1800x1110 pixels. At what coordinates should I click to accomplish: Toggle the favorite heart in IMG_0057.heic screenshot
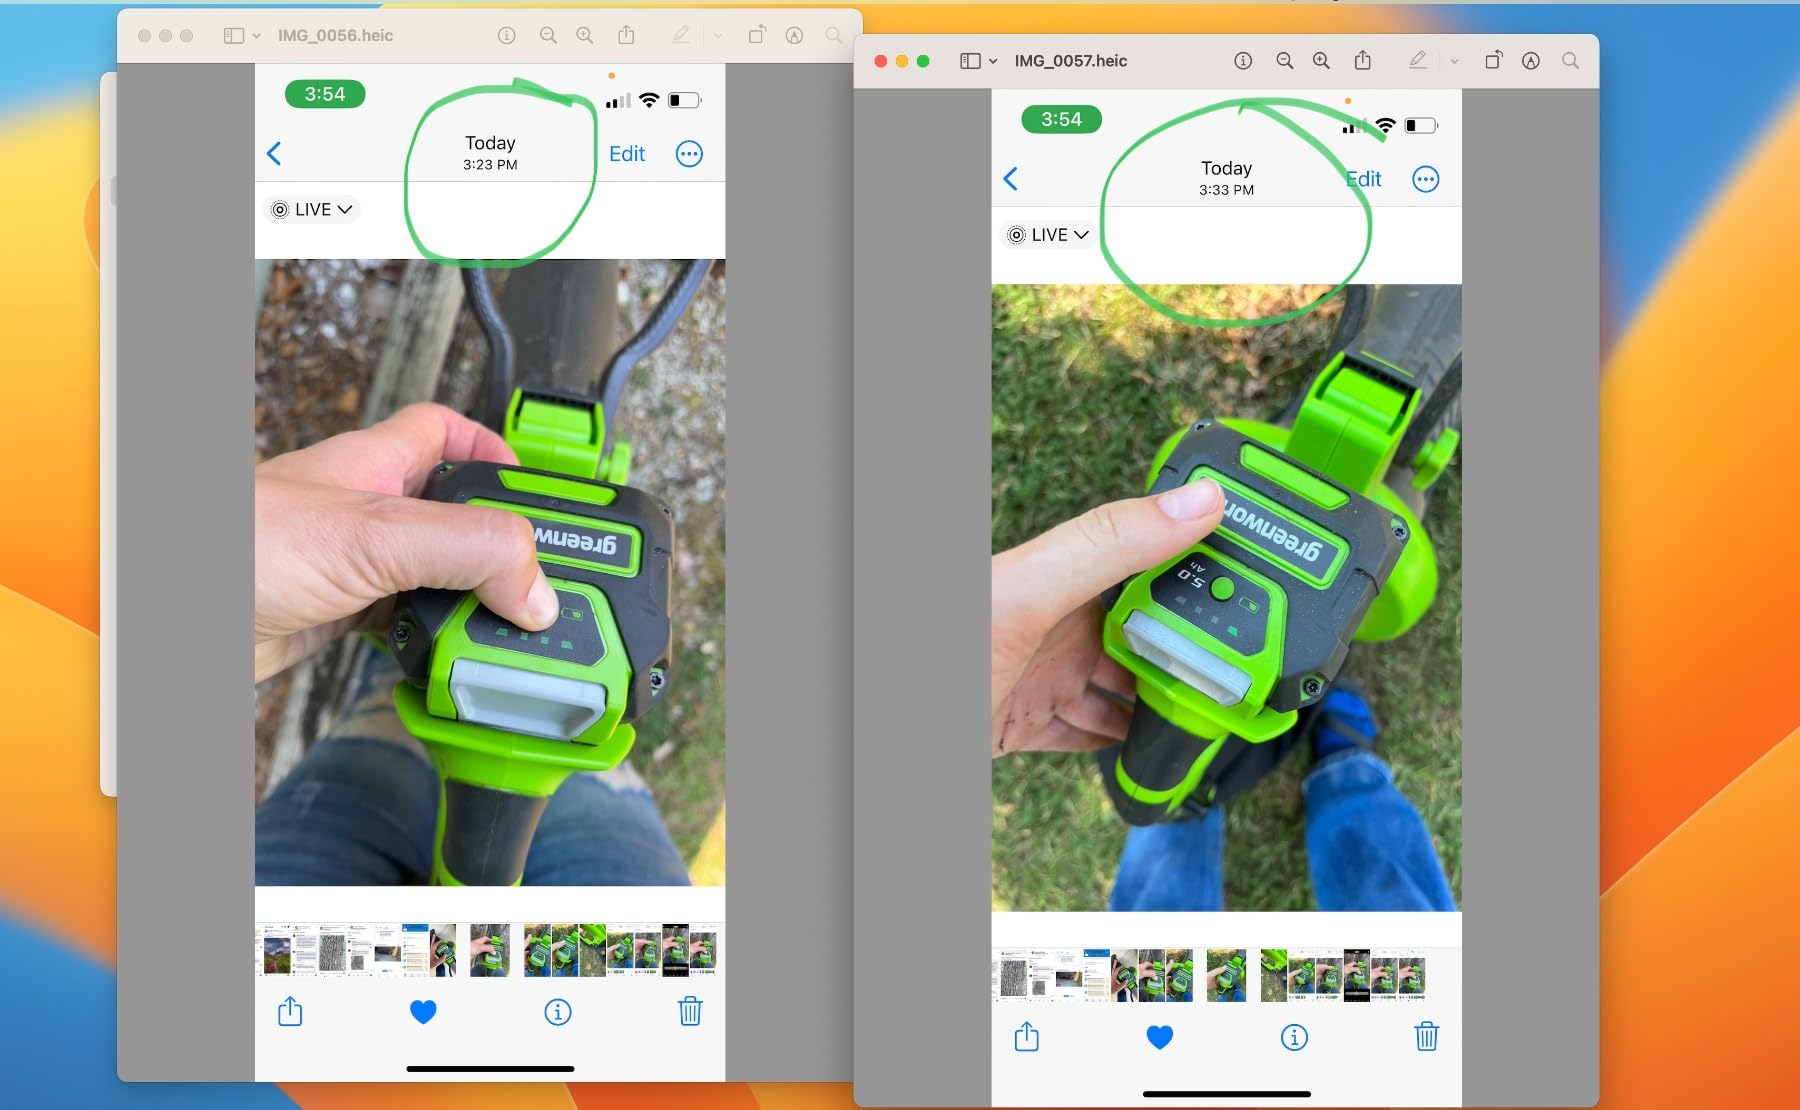[1159, 1037]
